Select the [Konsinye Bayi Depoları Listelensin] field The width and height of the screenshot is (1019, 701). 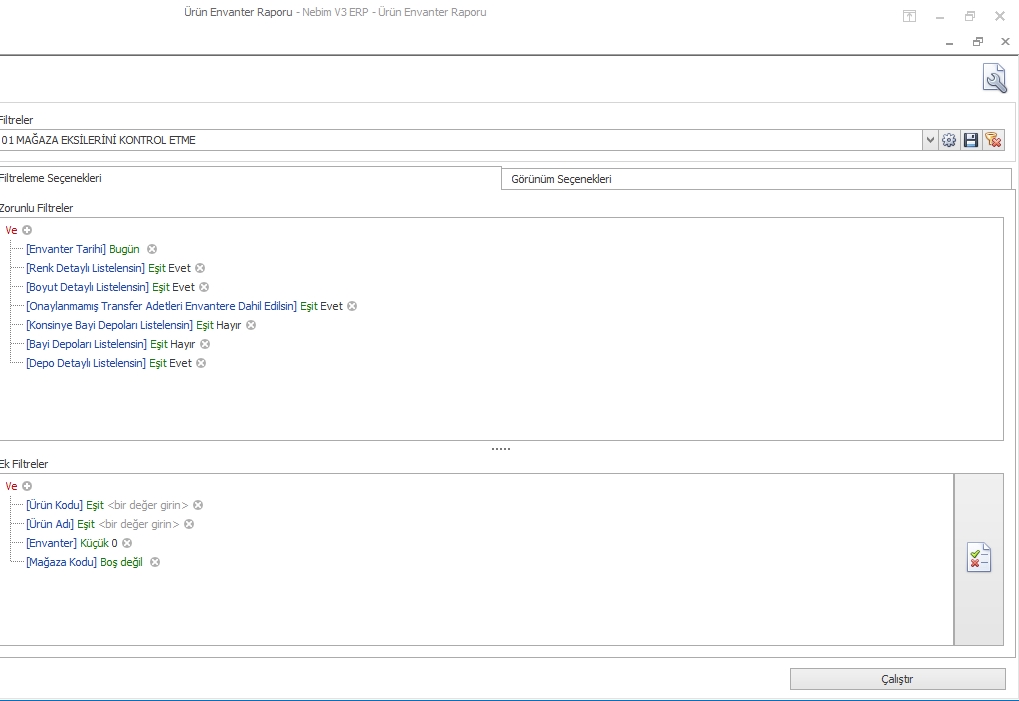[x=109, y=325]
